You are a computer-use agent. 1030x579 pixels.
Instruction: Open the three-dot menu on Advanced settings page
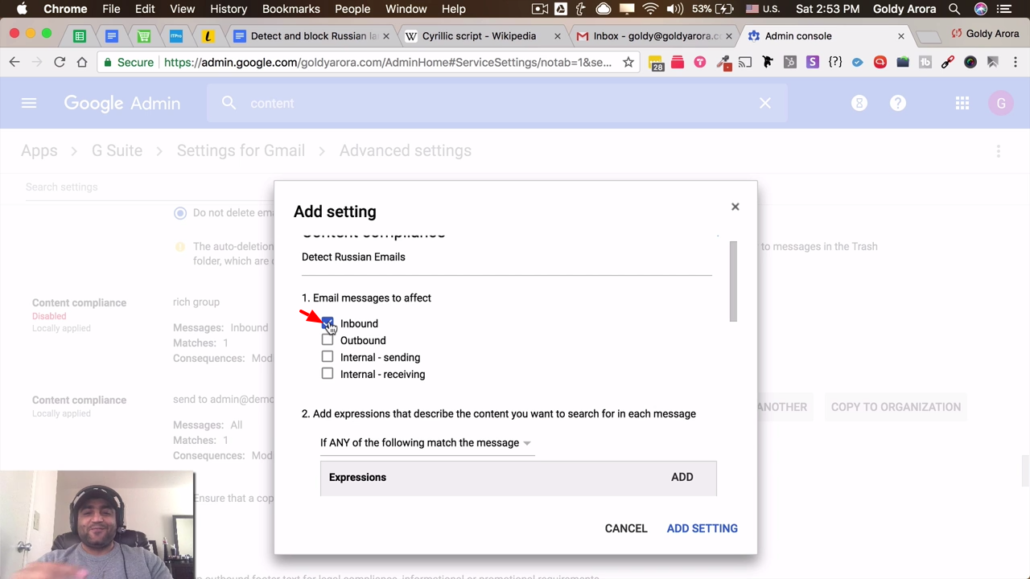pos(998,151)
